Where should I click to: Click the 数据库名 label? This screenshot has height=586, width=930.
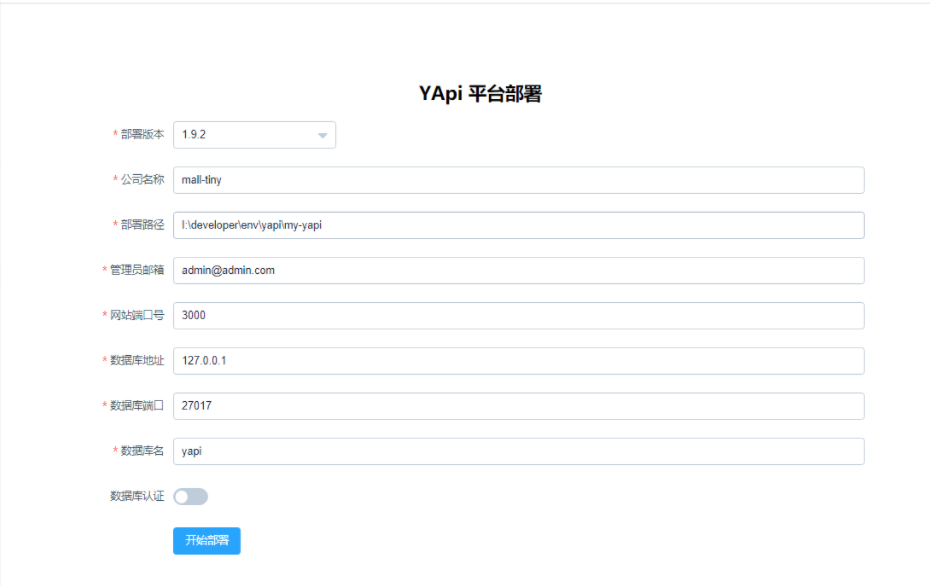pos(142,451)
